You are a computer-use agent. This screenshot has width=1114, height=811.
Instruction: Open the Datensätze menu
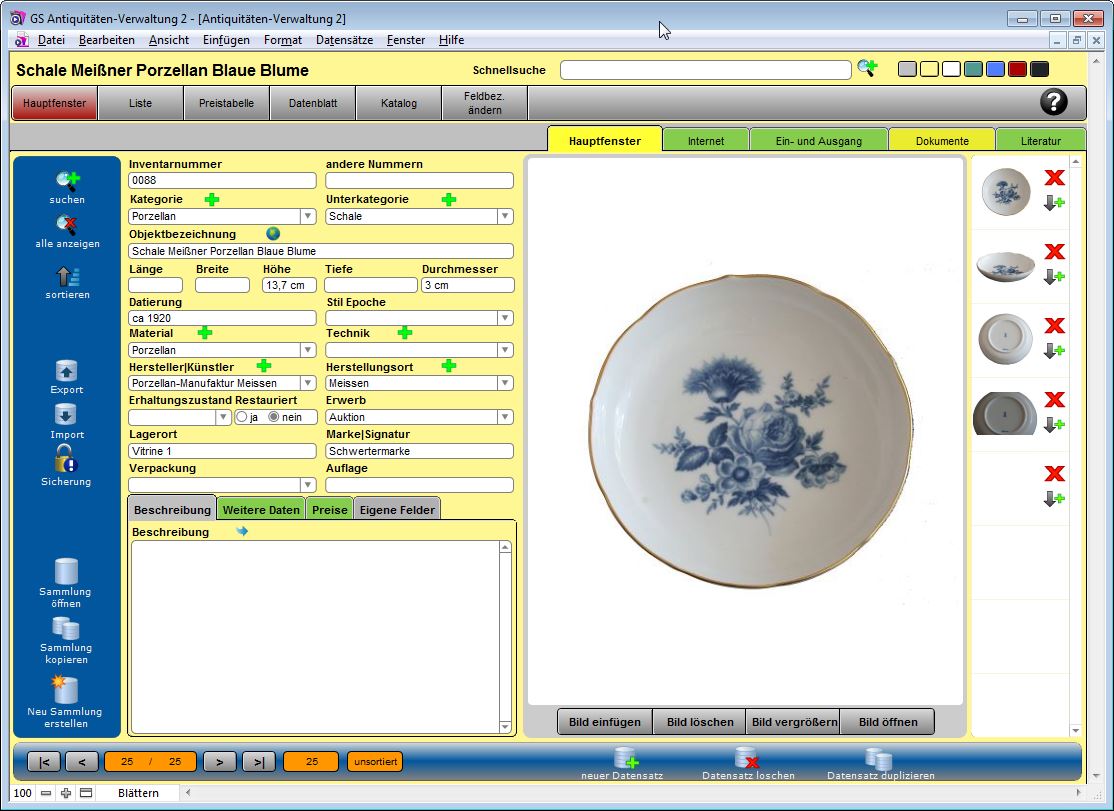pos(344,40)
